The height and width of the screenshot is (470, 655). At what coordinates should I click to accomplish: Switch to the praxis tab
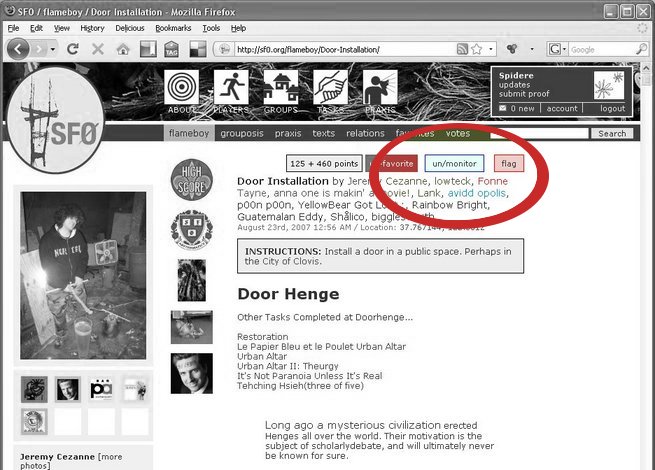tap(288, 133)
